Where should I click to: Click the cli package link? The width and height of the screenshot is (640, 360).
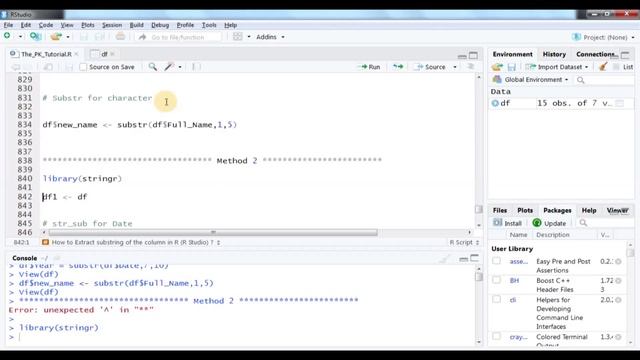coord(513,300)
